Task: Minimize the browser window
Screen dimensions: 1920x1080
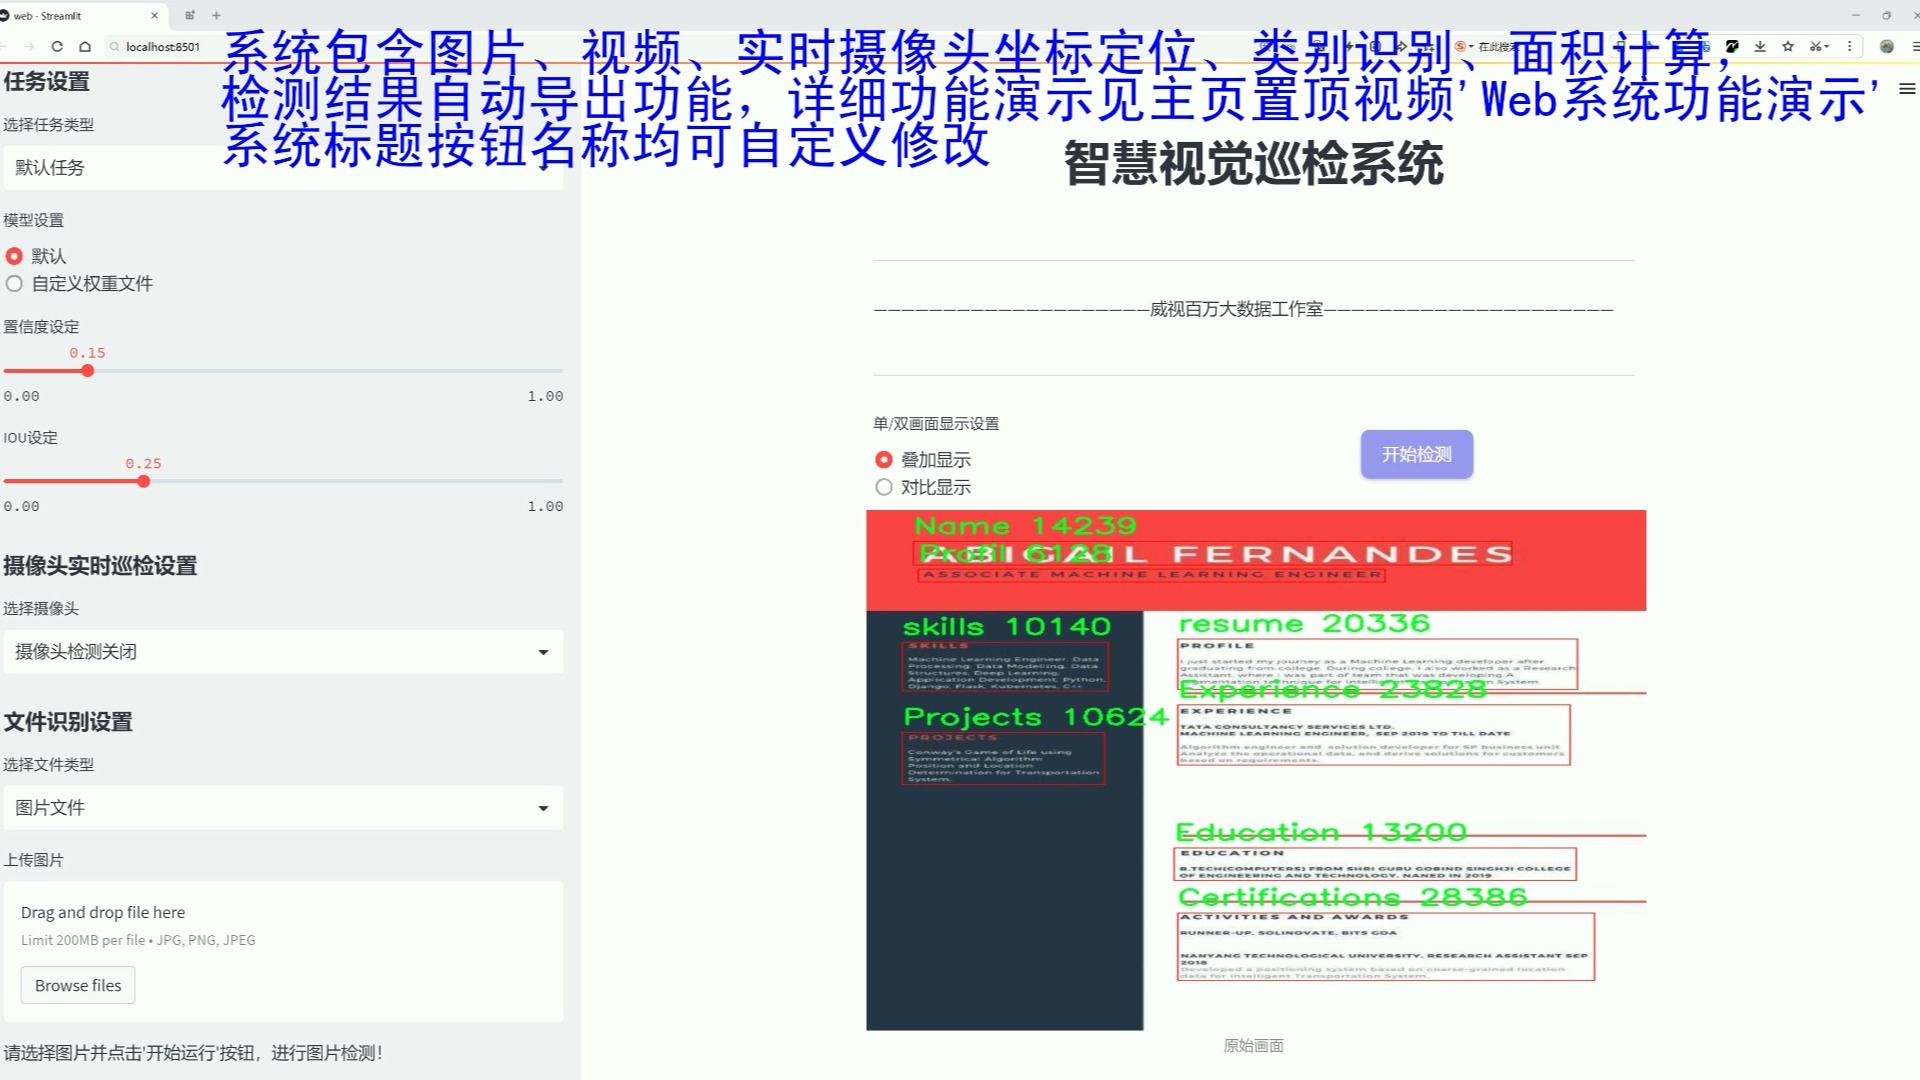Action: click(1856, 15)
